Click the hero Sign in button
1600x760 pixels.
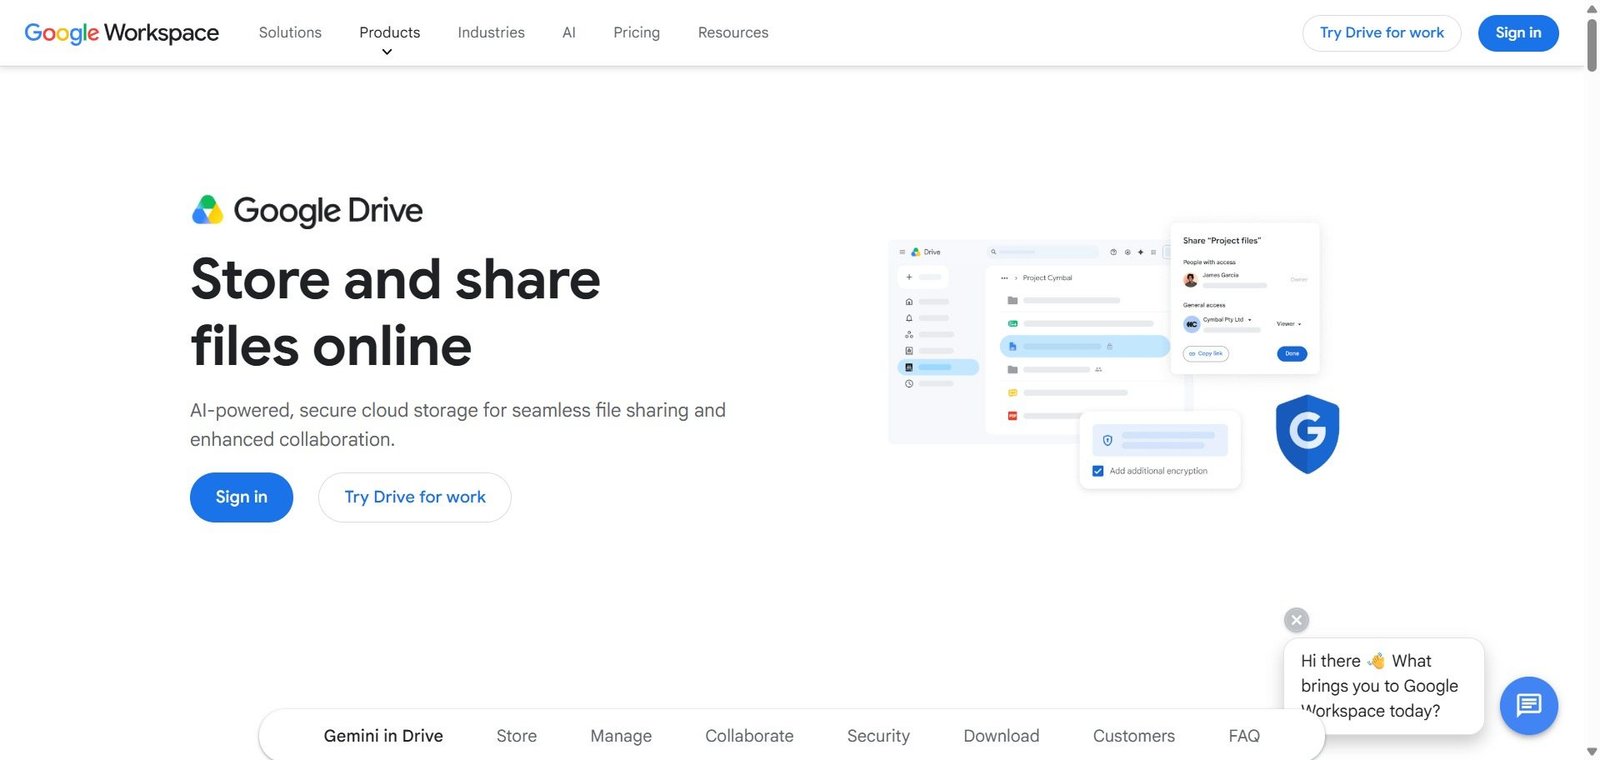tap(242, 497)
